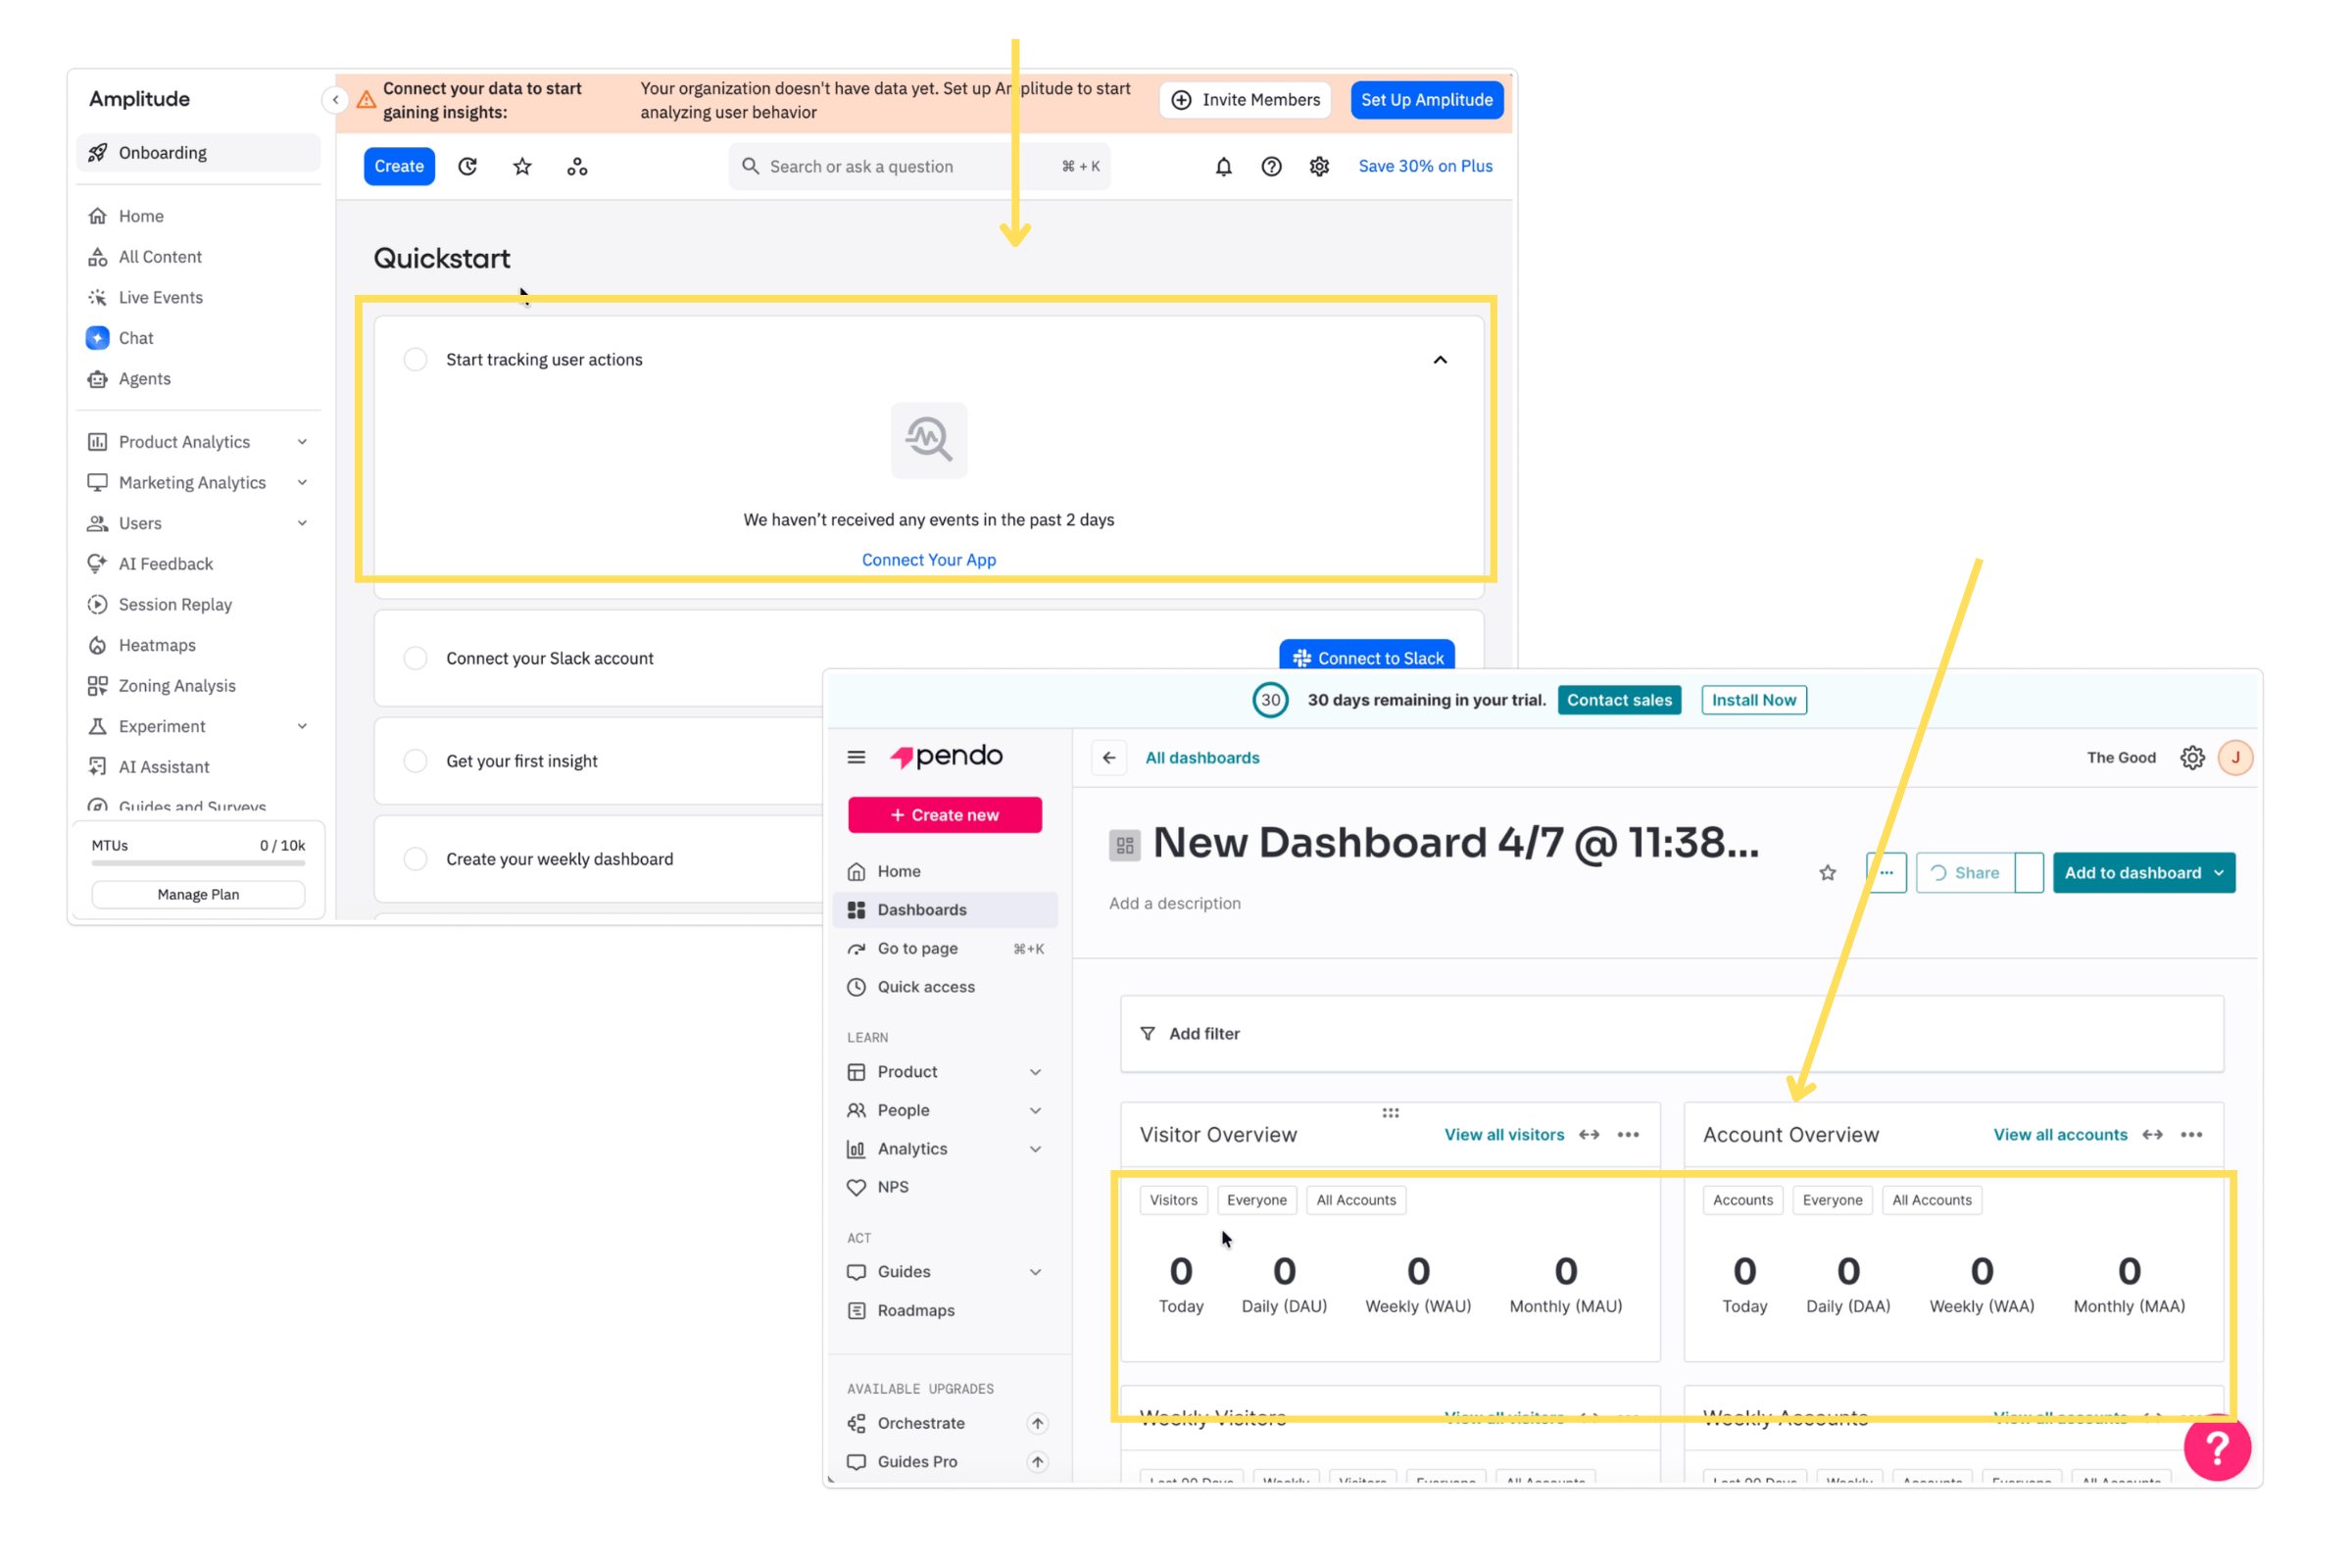Click Invite Members button

1245,100
